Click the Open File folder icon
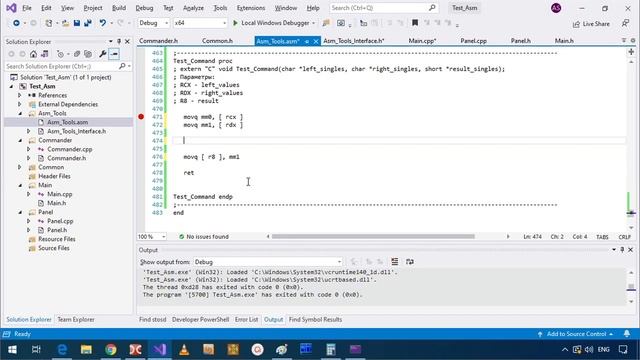The height and width of the screenshot is (360, 640). 65,23
